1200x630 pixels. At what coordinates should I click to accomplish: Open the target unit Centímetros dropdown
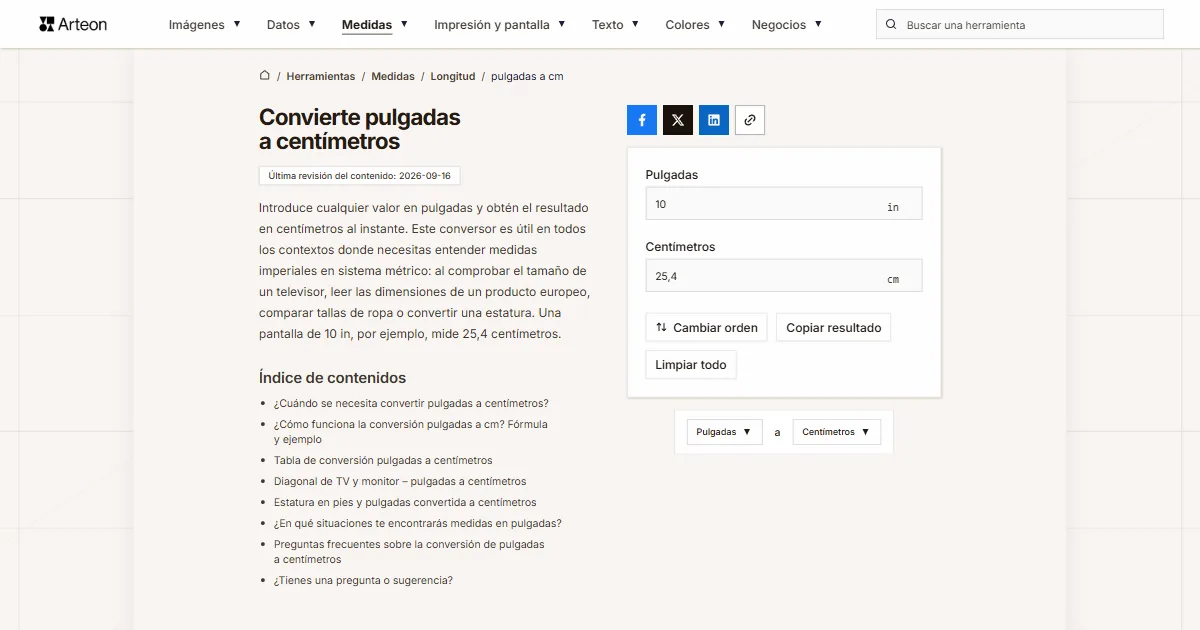836,432
